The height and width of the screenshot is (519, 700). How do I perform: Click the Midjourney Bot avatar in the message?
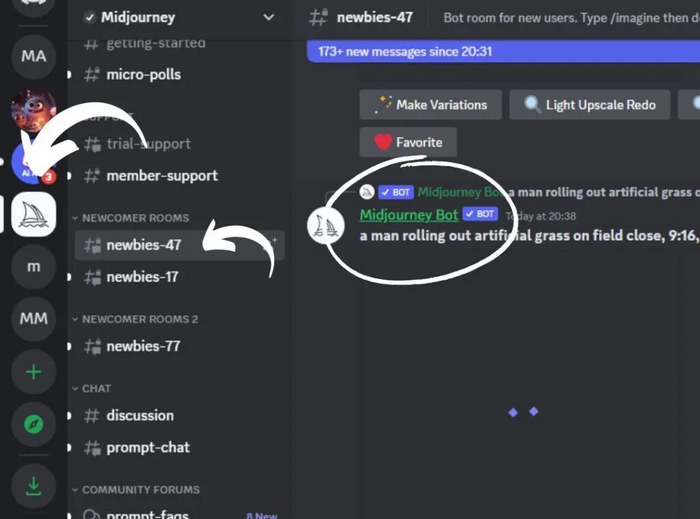point(325,226)
